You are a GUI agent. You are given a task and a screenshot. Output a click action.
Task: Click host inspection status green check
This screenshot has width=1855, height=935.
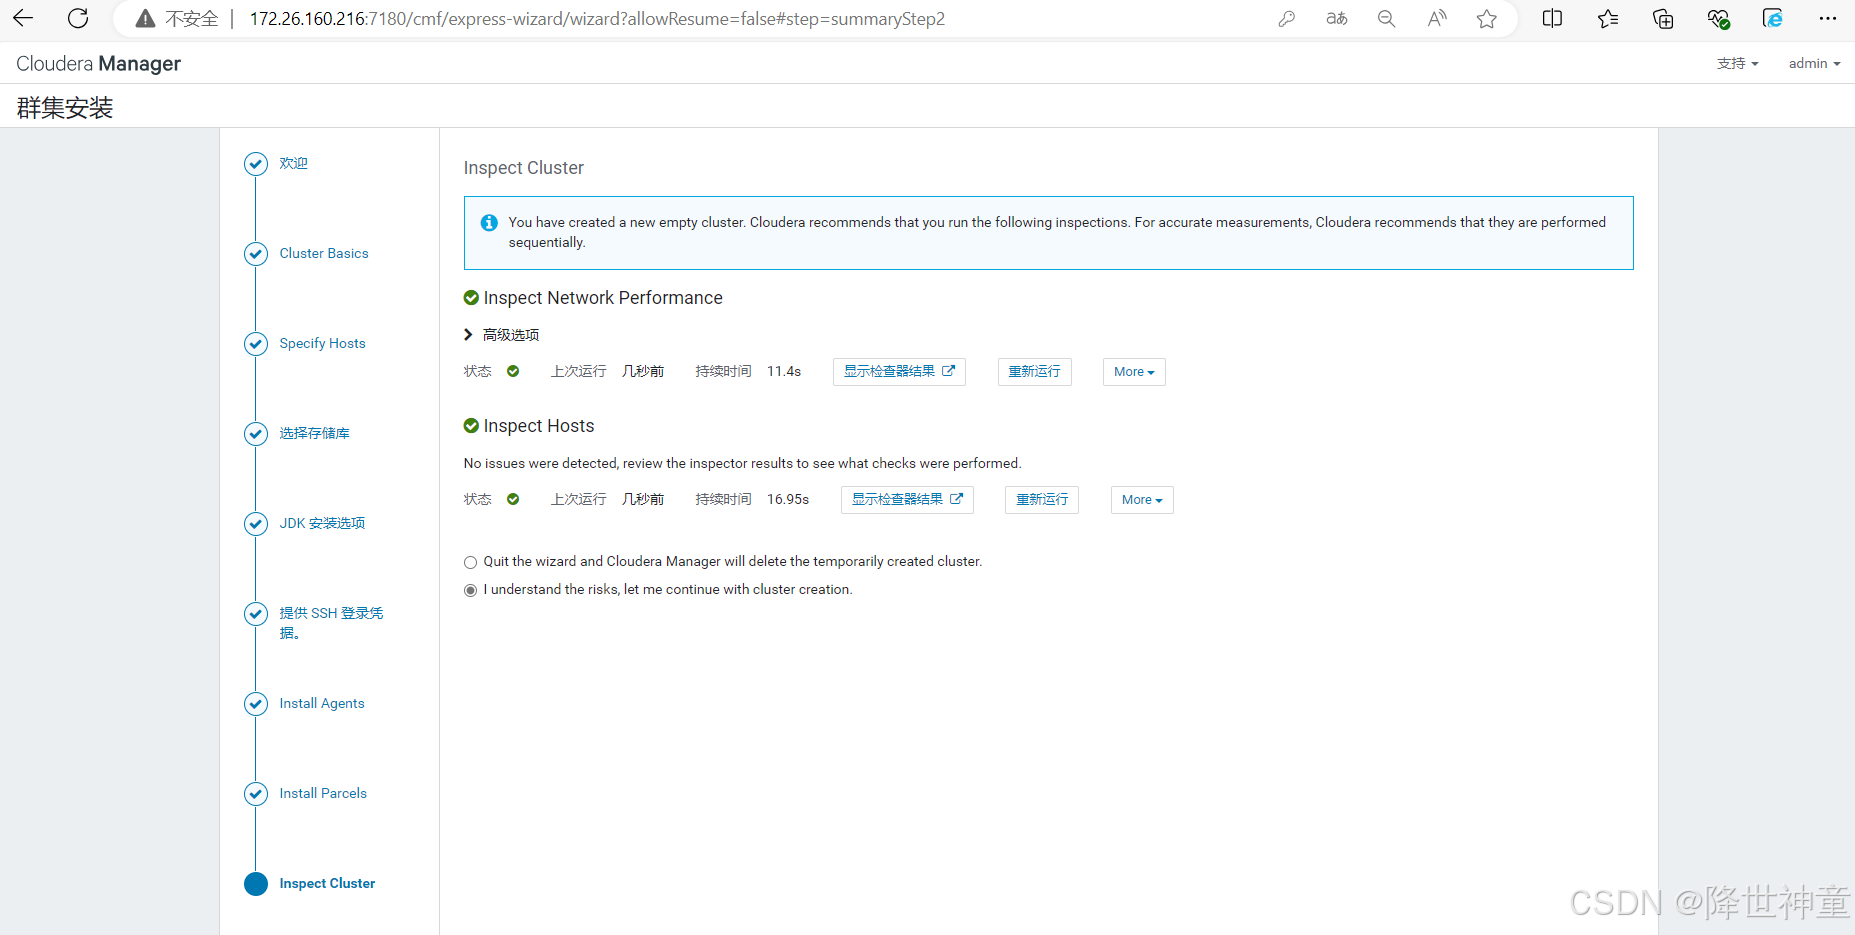click(x=513, y=499)
